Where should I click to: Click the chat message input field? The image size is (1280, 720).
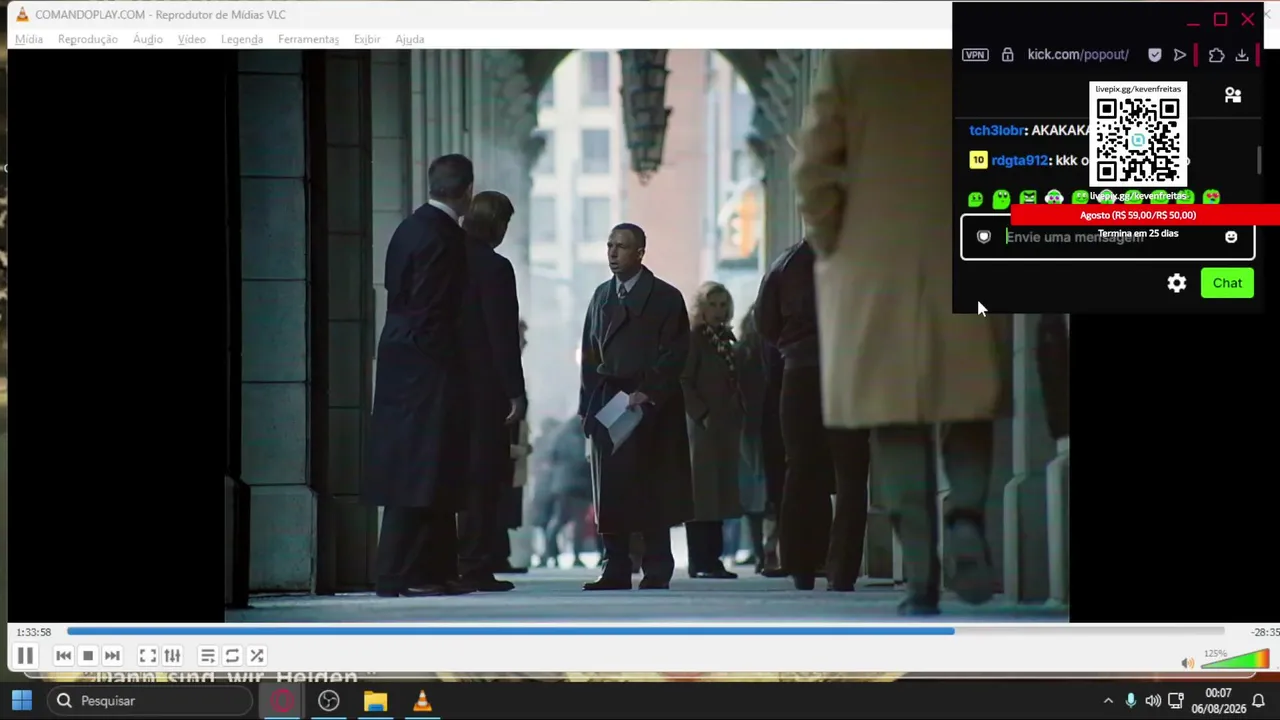pyautogui.click(x=1108, y=237)
